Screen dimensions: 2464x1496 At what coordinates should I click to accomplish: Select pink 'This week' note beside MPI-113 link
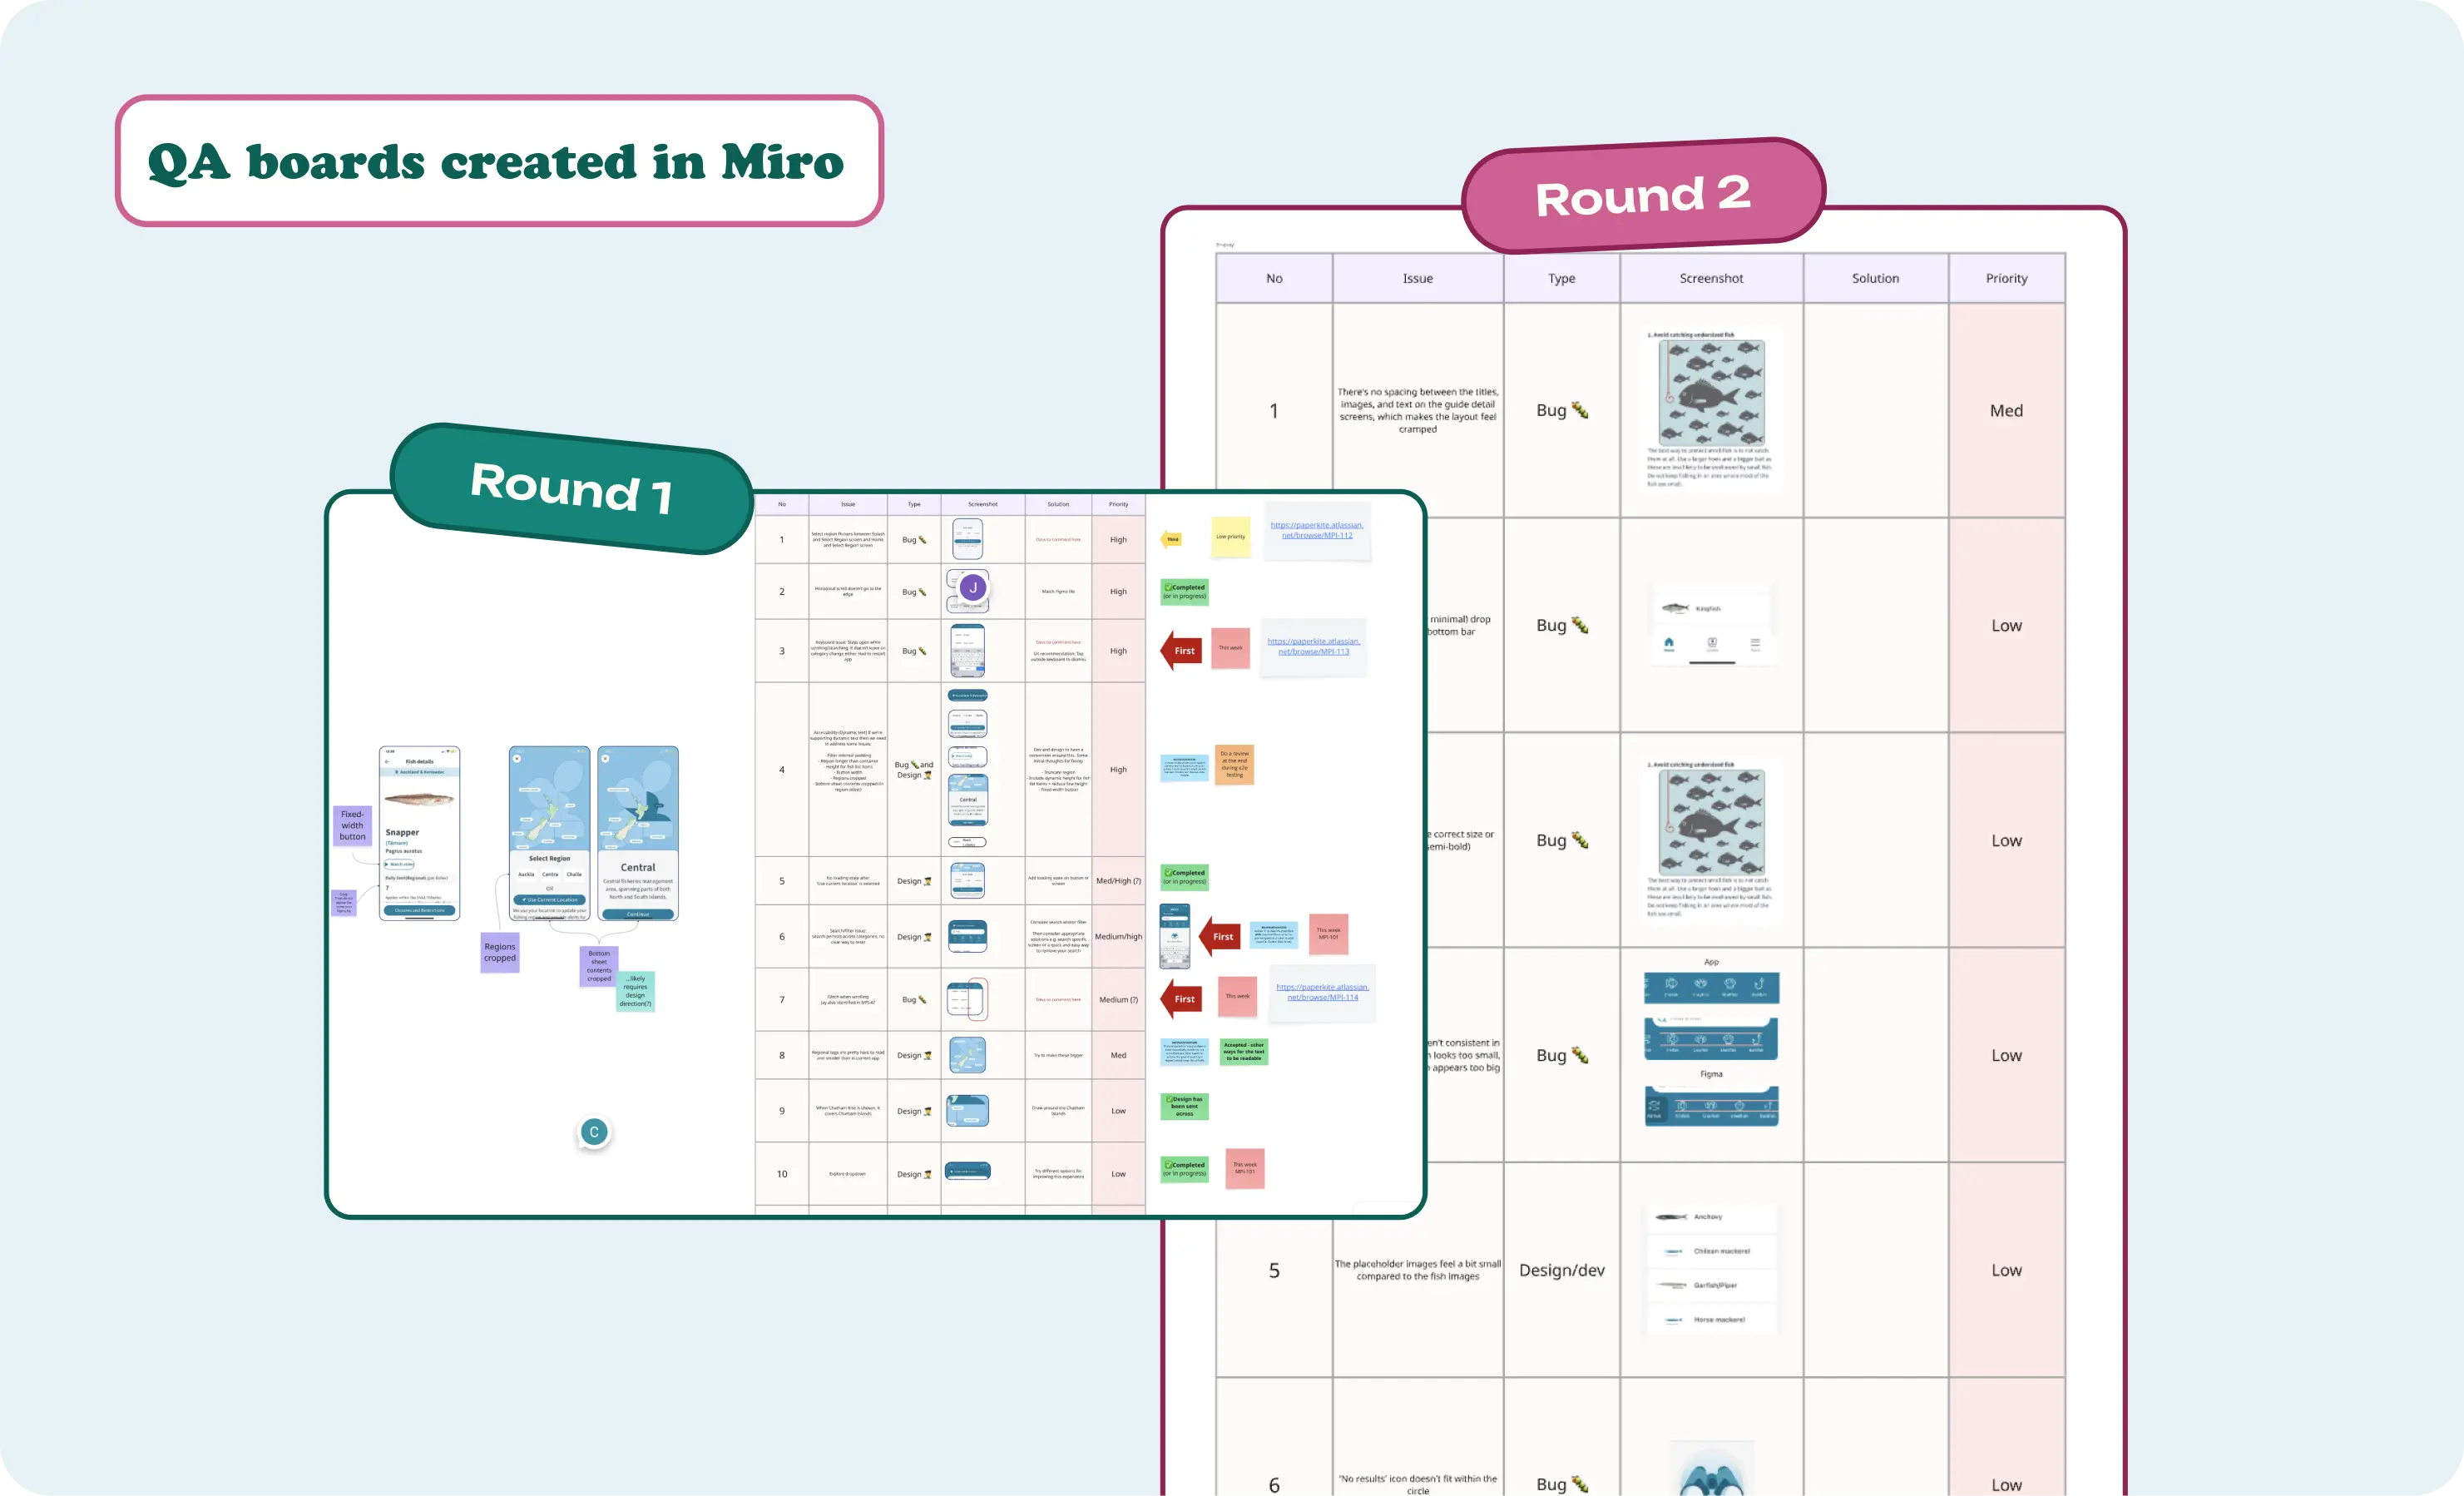pos(1230,648)
